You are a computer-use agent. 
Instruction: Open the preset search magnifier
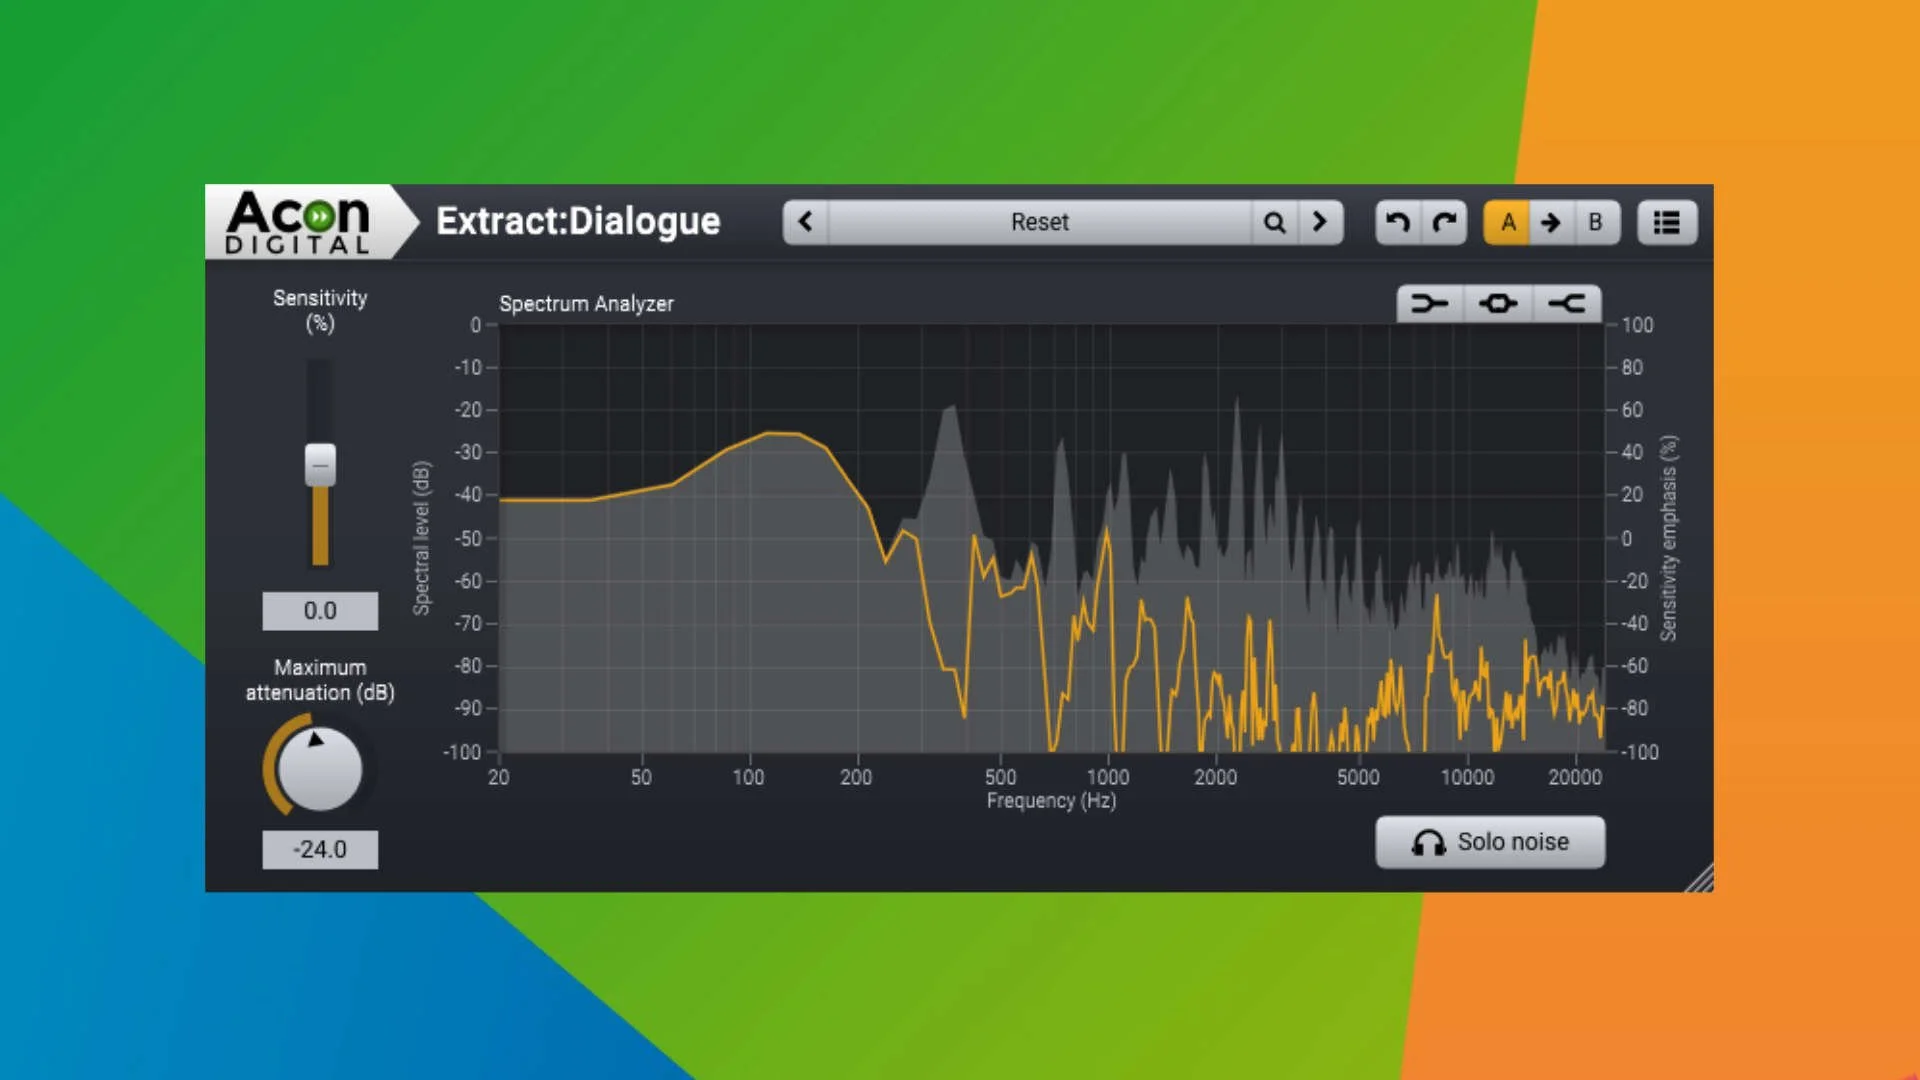click(1274, 222)
